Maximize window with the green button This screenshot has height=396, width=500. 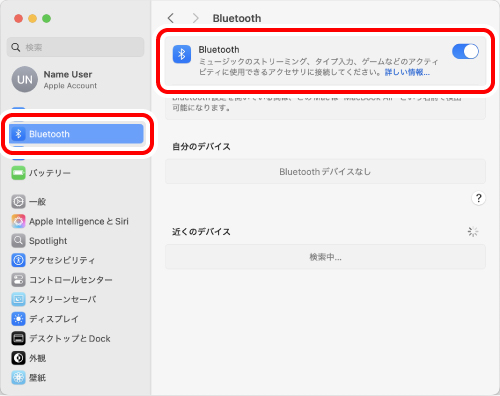click(46, 19)
